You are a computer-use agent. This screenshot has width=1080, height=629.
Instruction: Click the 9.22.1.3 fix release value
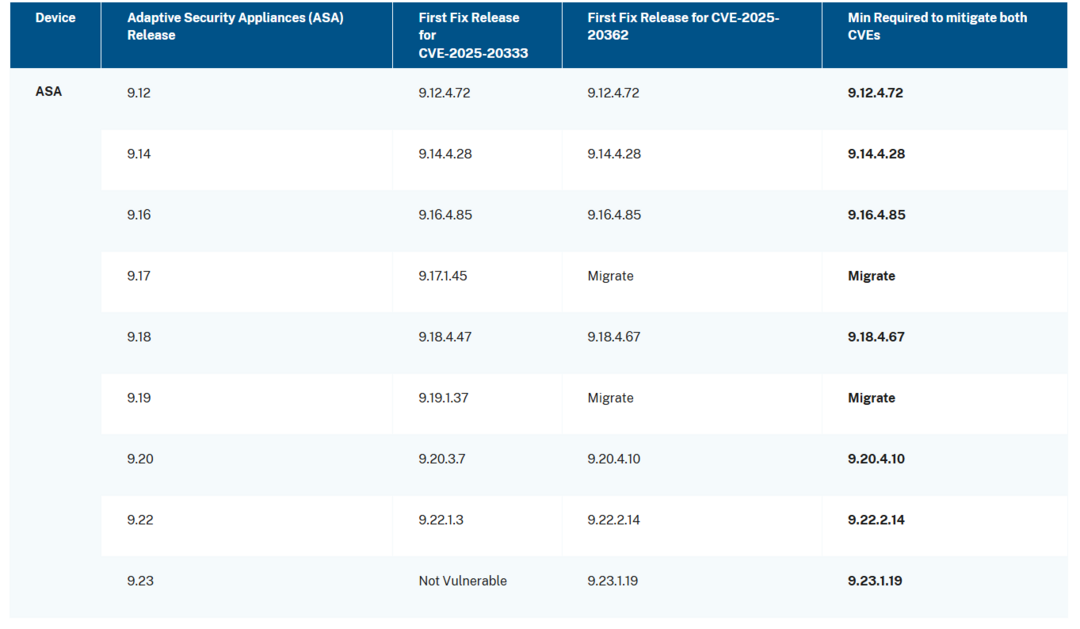pos(441,520)
